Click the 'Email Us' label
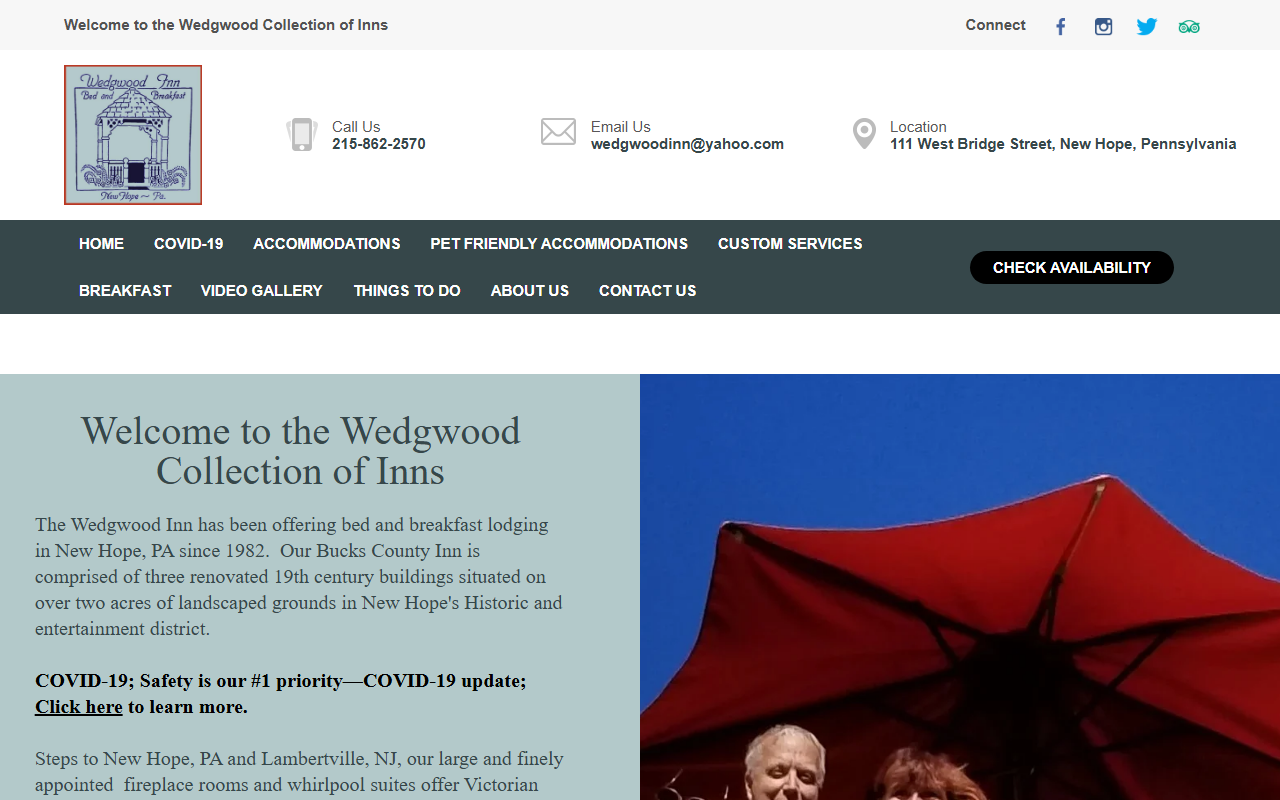1280x800 pixels. pyautogui.click(x=621, y=127)
